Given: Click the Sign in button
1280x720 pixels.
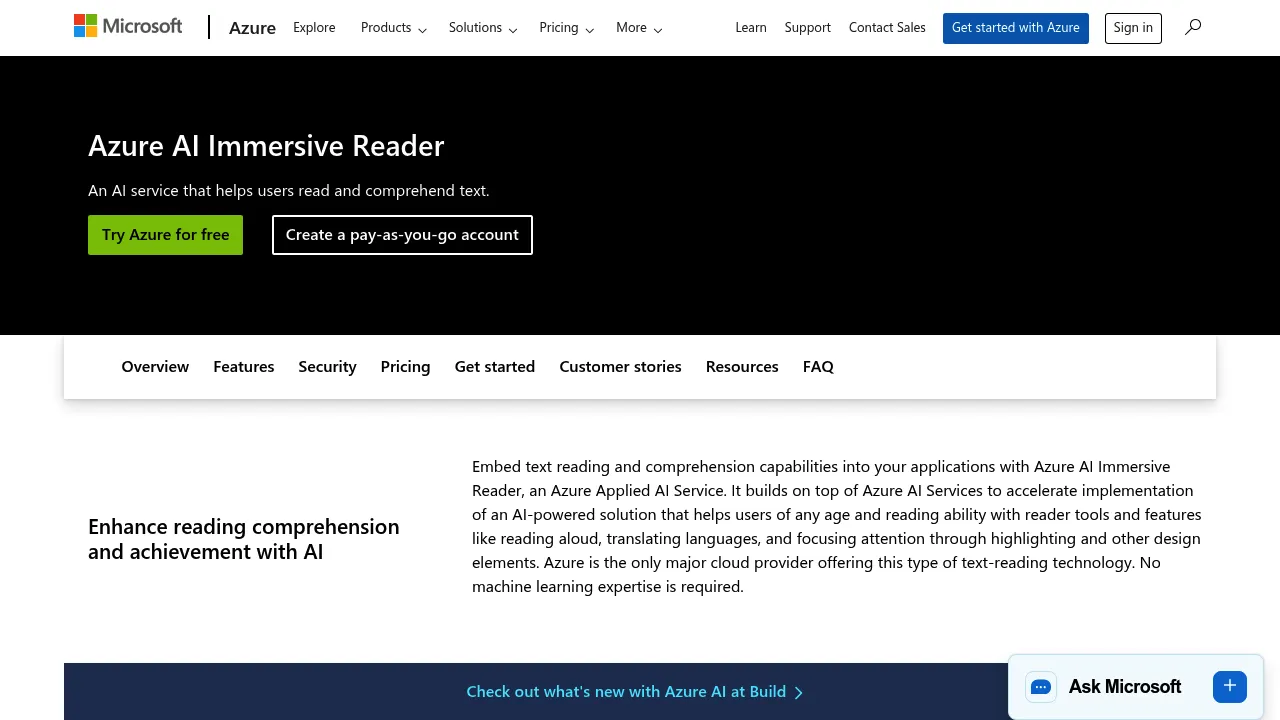Looking at the screenshot, I should (x=1133, y=28).
